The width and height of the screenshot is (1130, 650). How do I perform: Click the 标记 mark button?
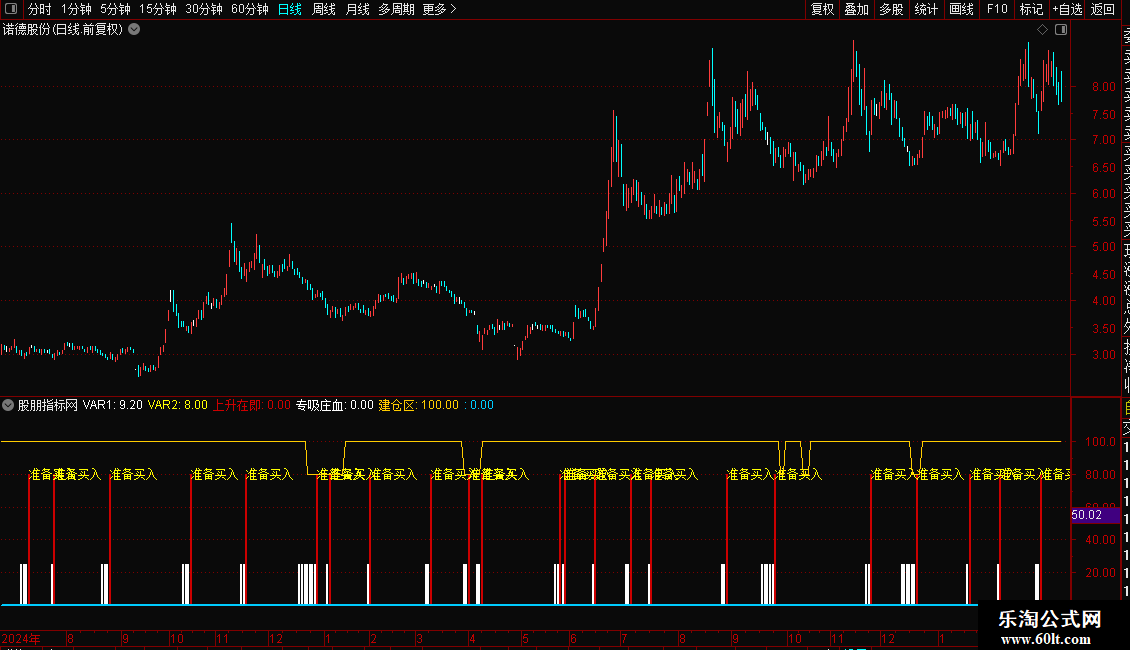tap(1031, 9)
